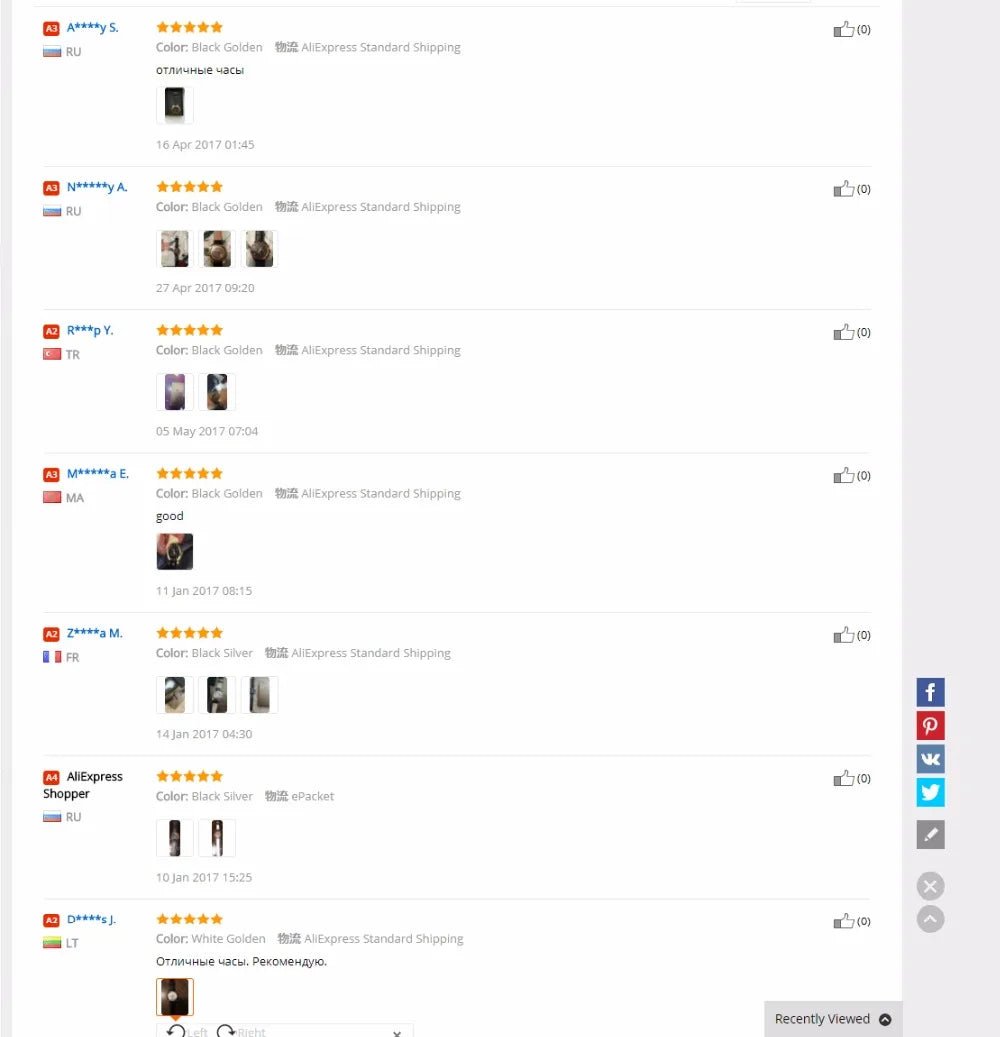Open reviewer profile N*****y A.
The image size is (1000, 1037).
pos(97,187)
